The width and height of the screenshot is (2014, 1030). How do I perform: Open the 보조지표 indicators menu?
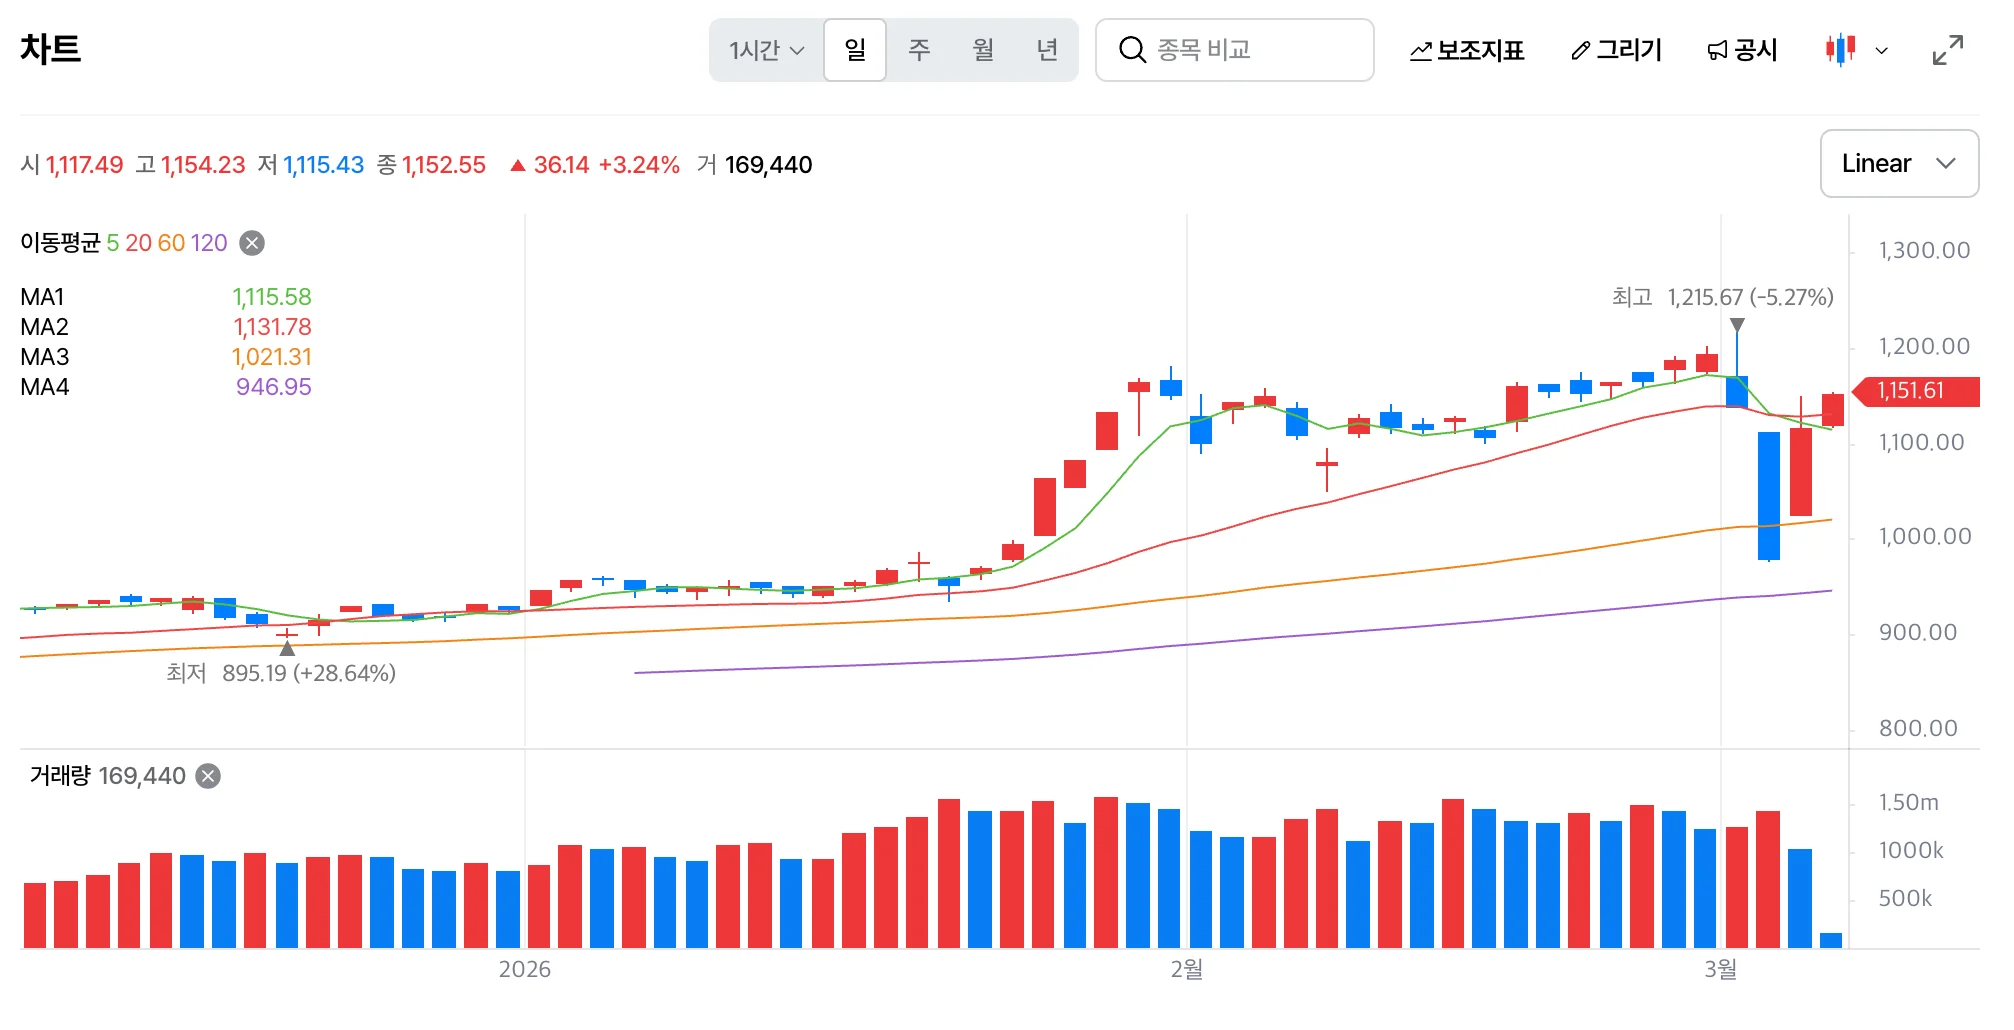[1467, 50]
